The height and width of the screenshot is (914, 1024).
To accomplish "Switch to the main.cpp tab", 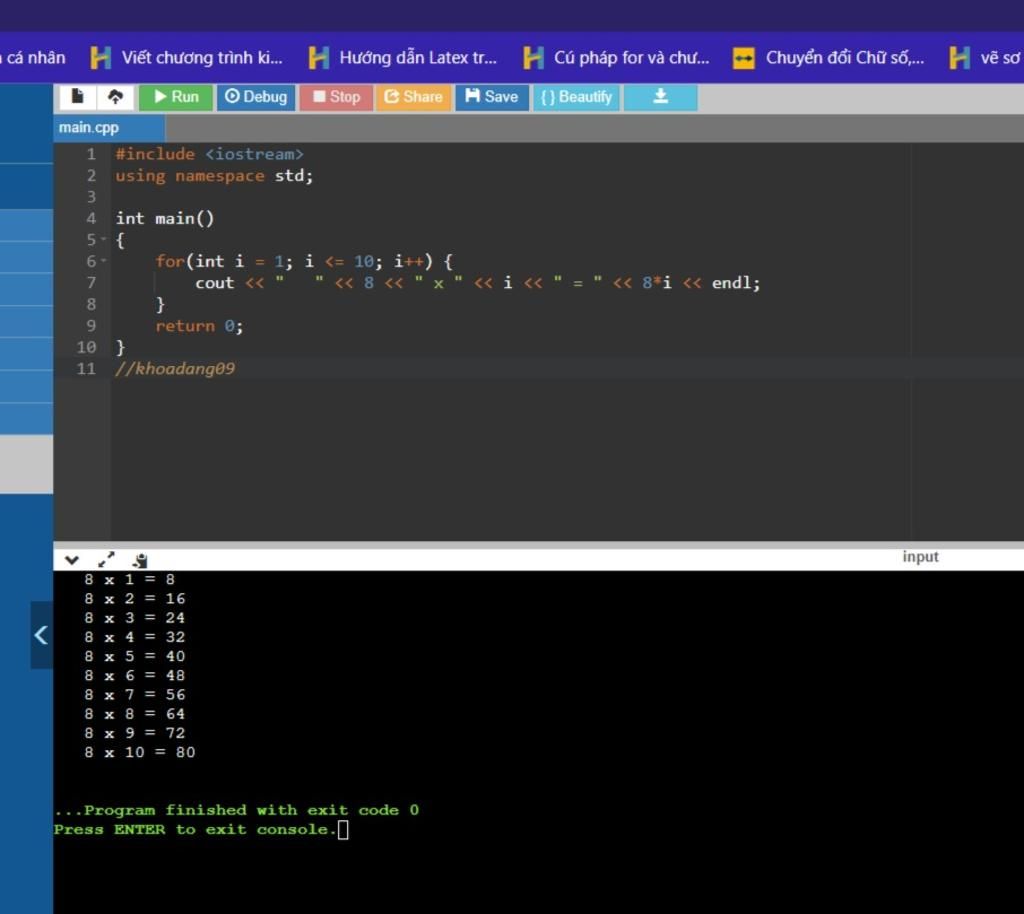I will pyautogui.click(x=89, y=127).
